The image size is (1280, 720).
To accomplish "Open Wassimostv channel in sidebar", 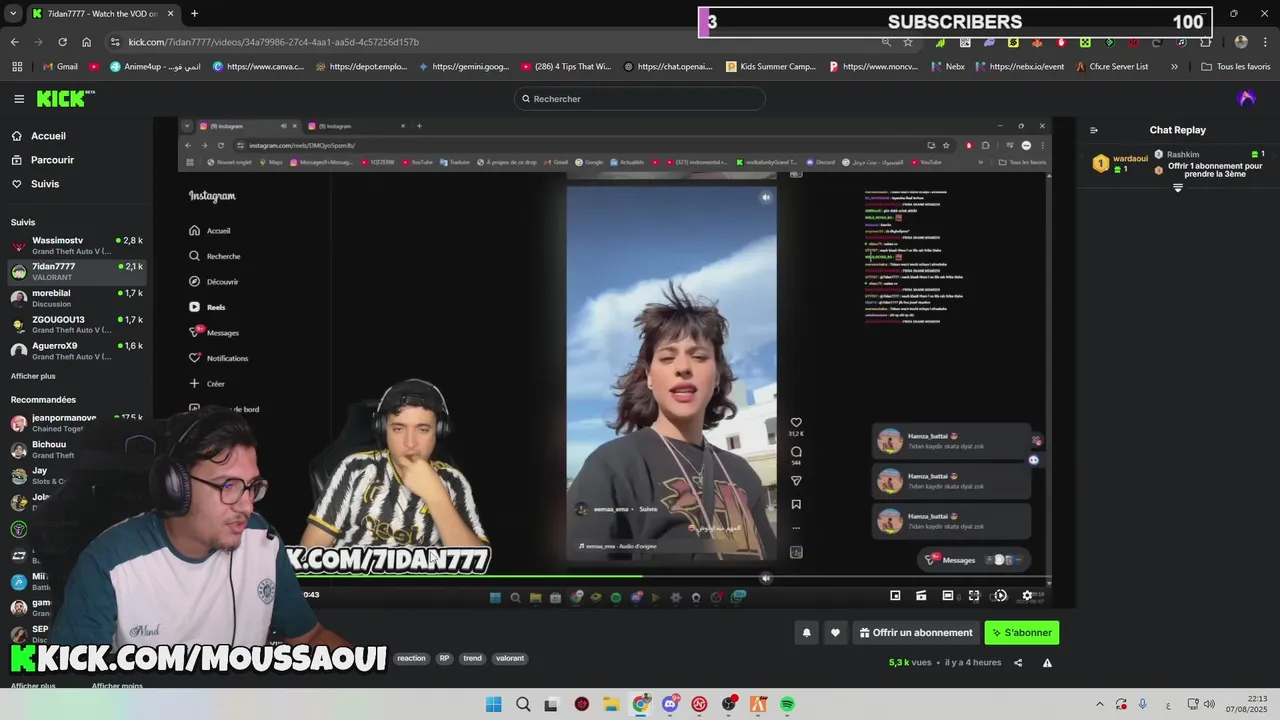I will 77,245.
